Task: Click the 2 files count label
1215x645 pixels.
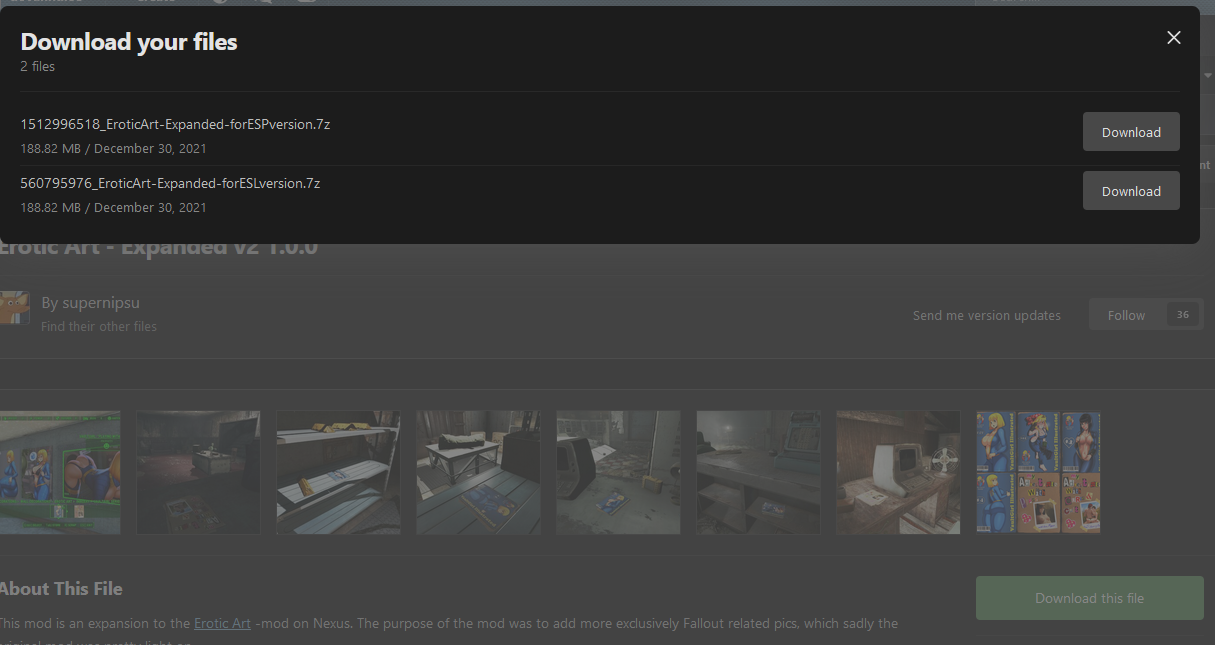Action: (x=38, y=66)
